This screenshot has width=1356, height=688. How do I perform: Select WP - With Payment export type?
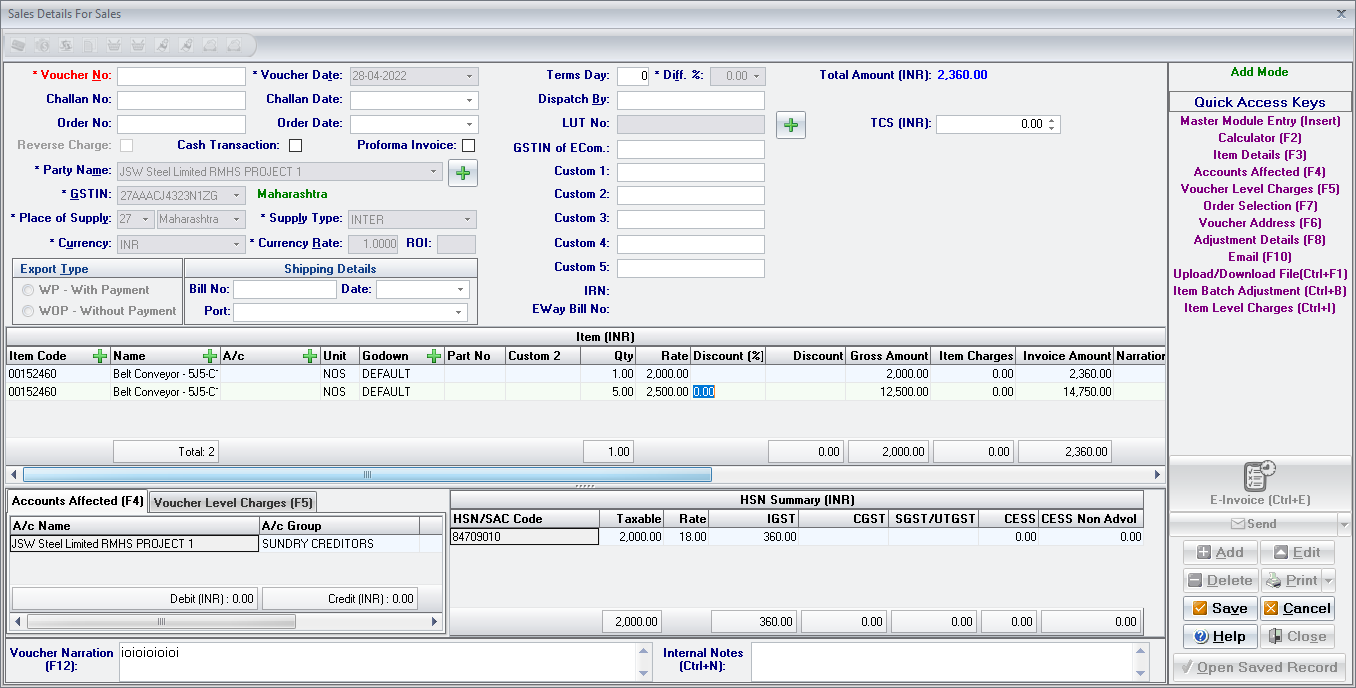[28, 290]
